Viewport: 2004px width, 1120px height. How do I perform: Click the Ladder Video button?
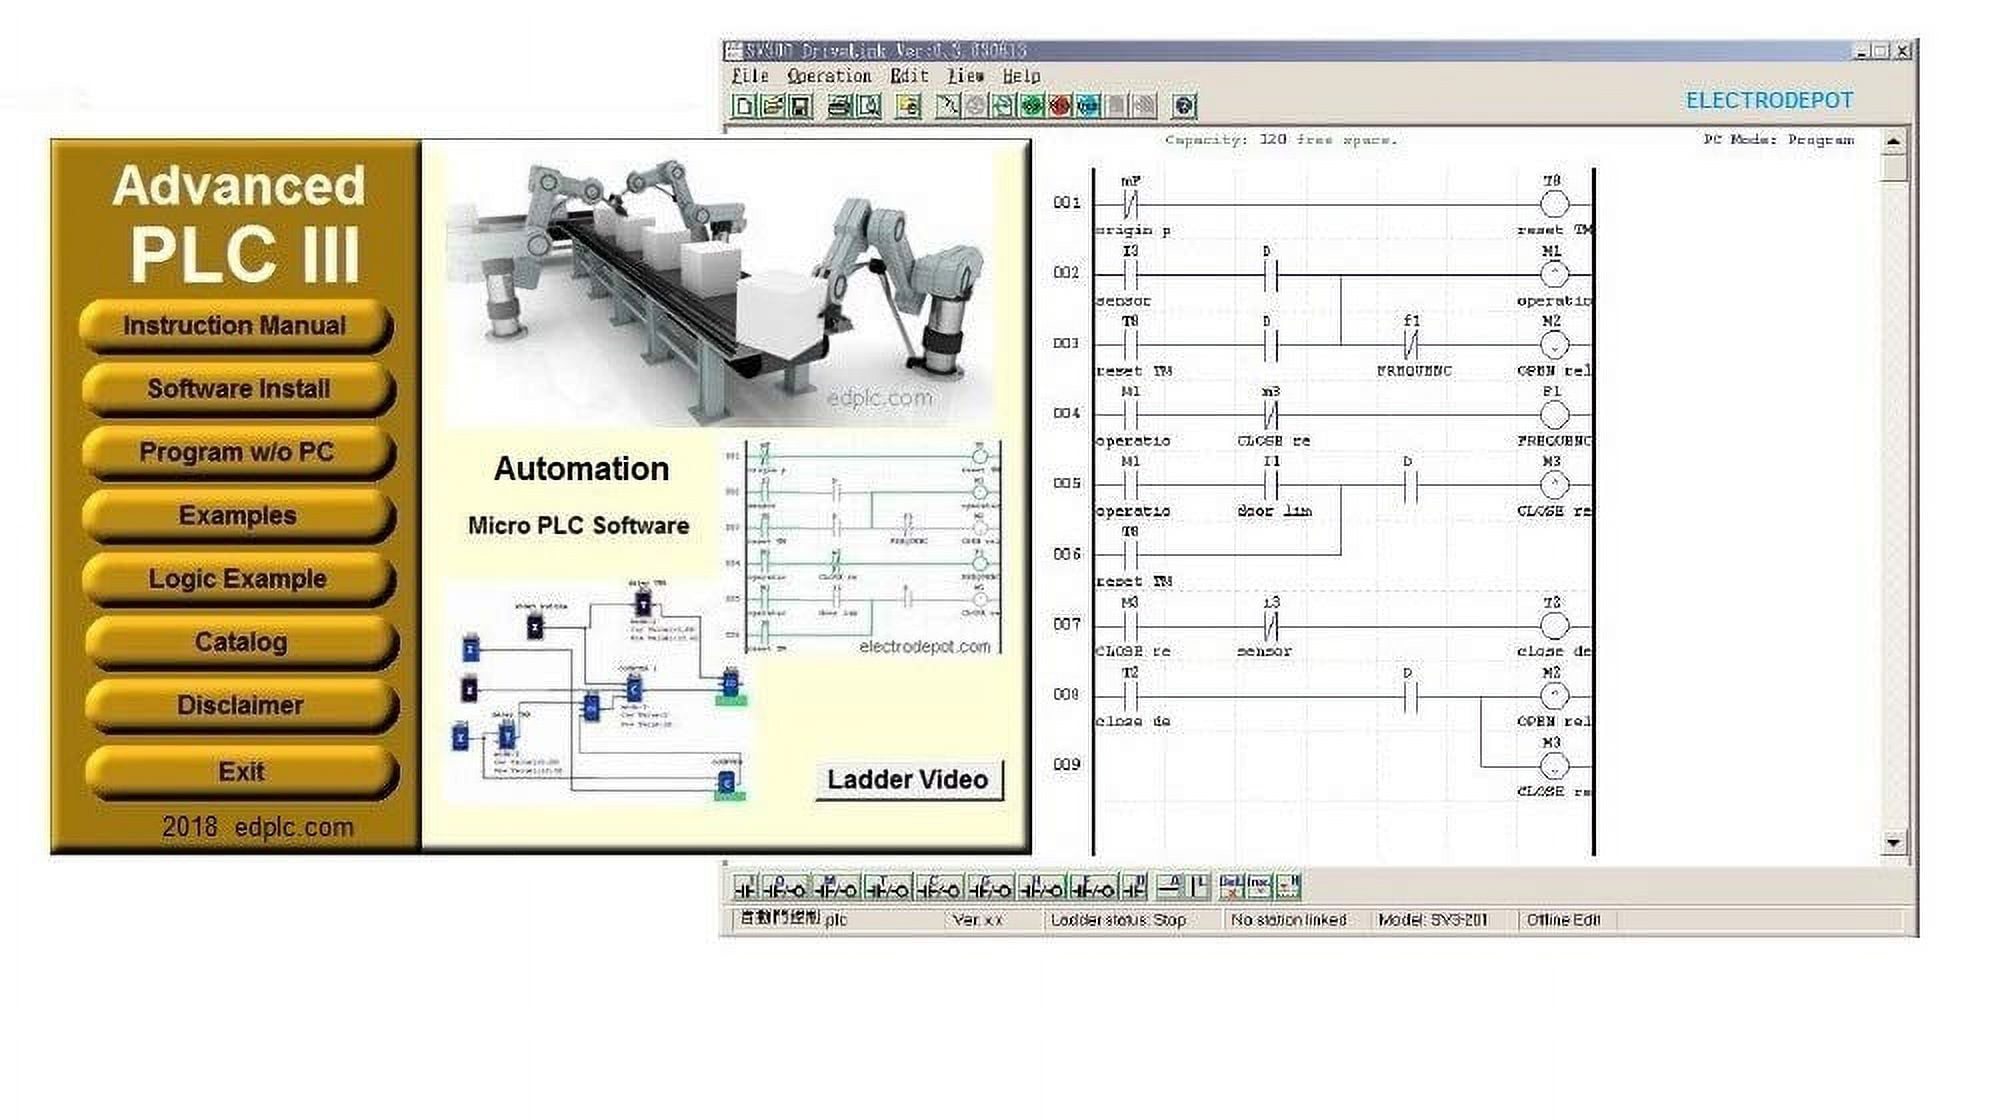[908, 779]
